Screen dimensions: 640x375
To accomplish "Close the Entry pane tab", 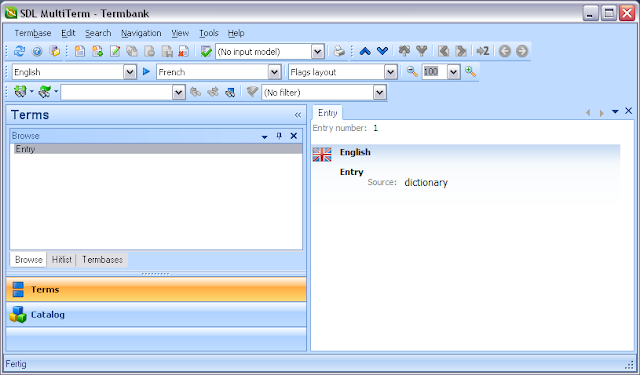I will (x=629, y=111).
